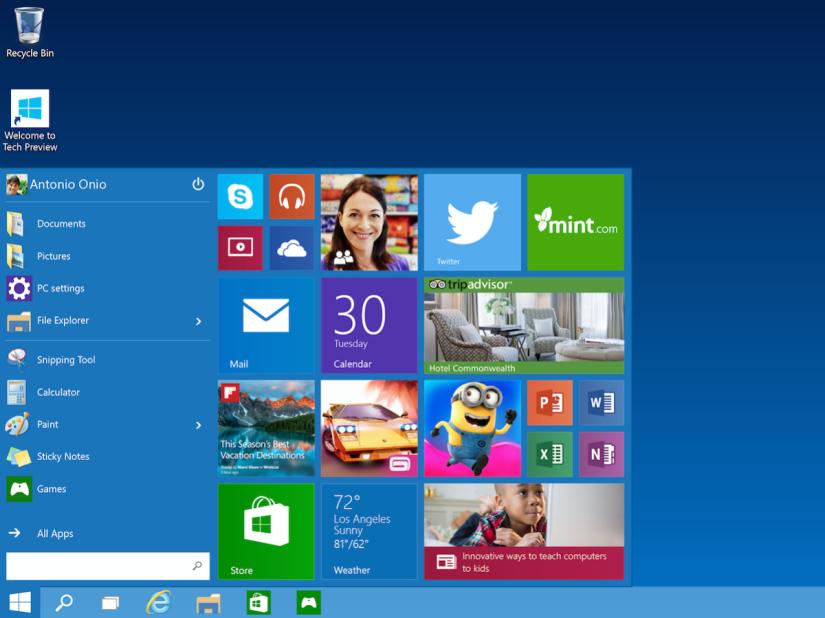The width and height of the screenshot is (825, 618).
Task: Check the Los Angeles Weather tile
Action: click(x=367, y=530)
